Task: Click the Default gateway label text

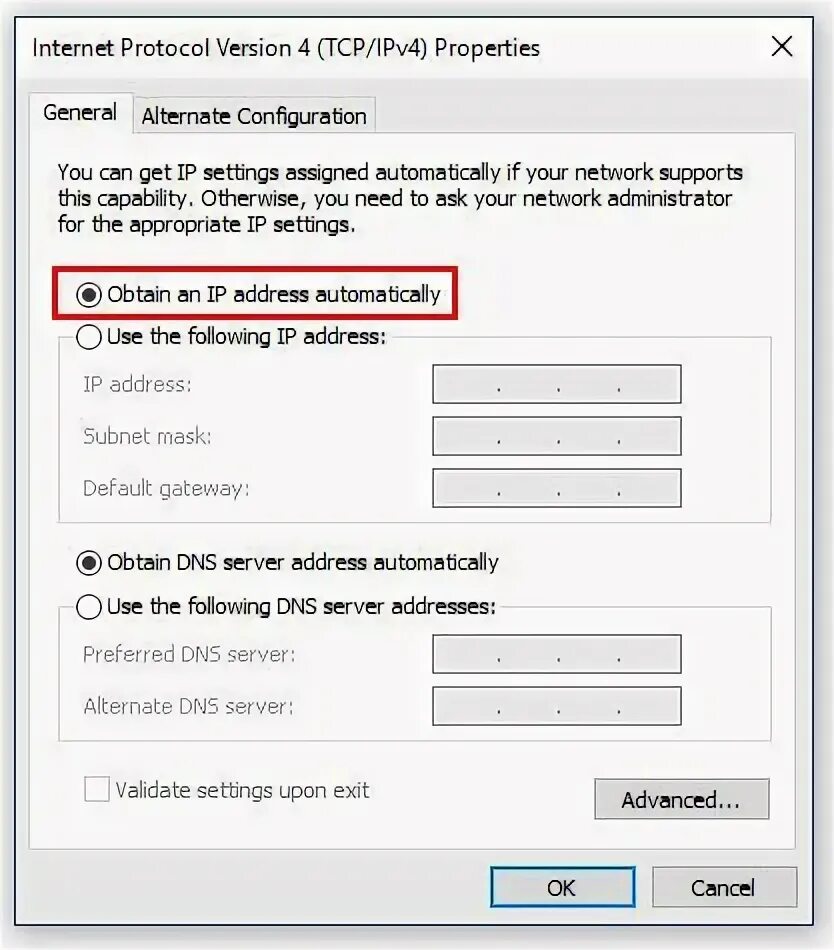Action: (x=166, y=488)
